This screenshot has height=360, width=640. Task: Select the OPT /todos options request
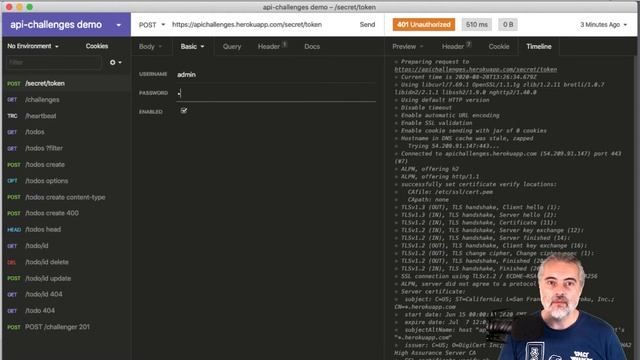[66, 181]
